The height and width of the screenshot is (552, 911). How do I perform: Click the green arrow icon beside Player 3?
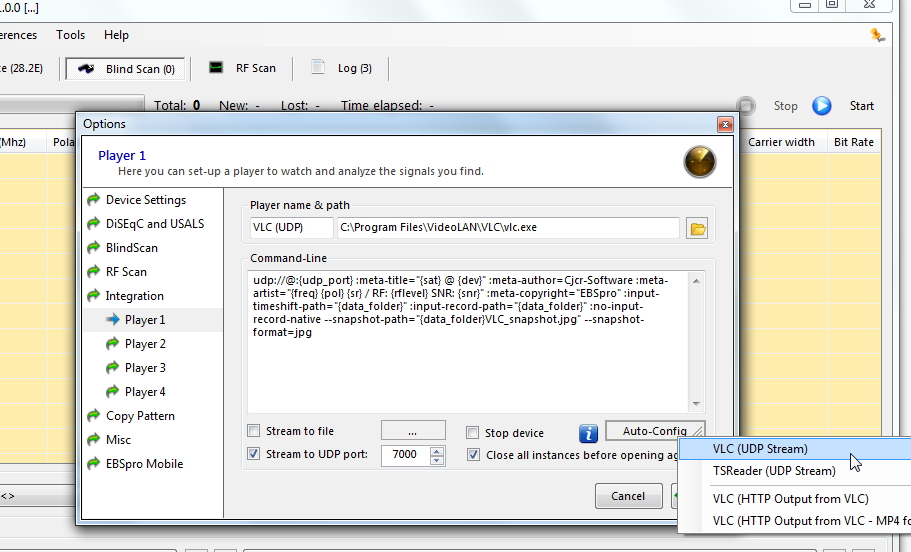coord(112,368)
